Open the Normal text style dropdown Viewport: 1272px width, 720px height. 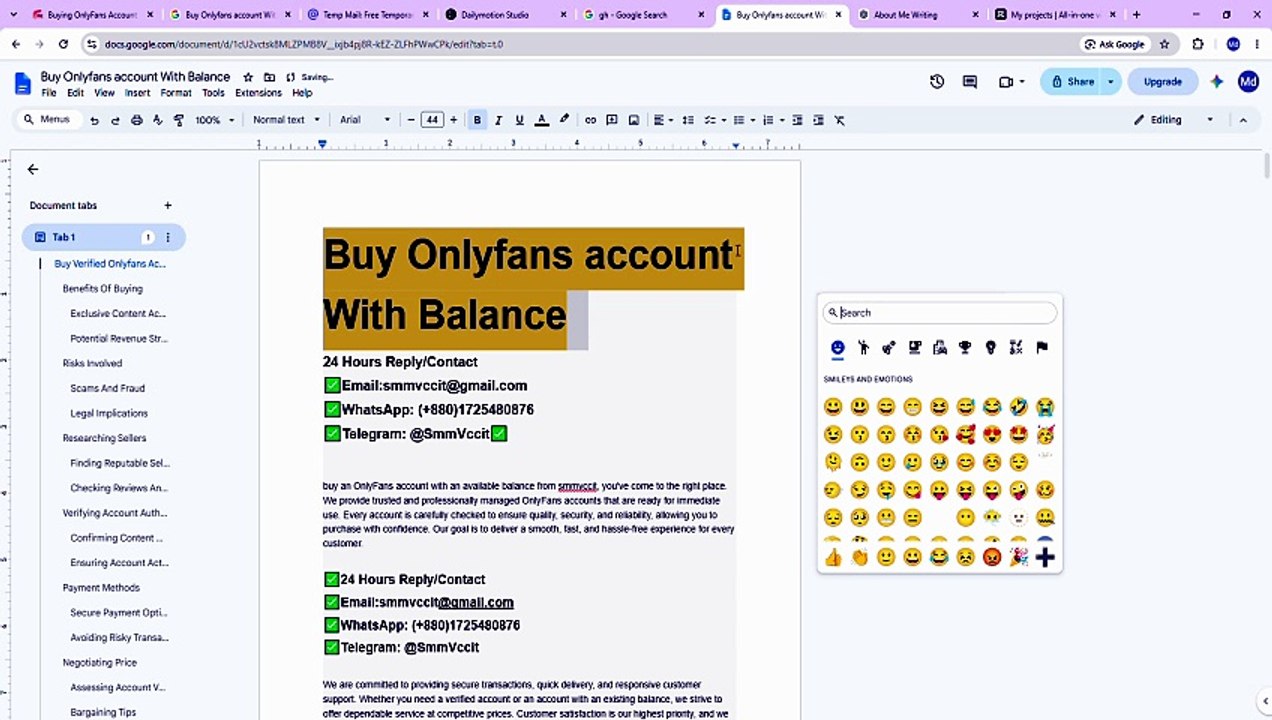point(286,120)
